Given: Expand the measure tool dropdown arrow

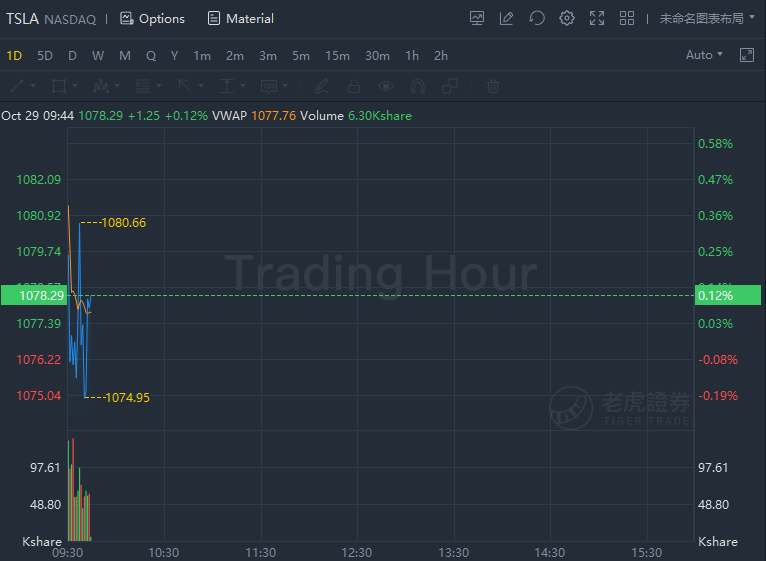Looking at the screenshot, I should pyautogui.click(x=243, y=86).
